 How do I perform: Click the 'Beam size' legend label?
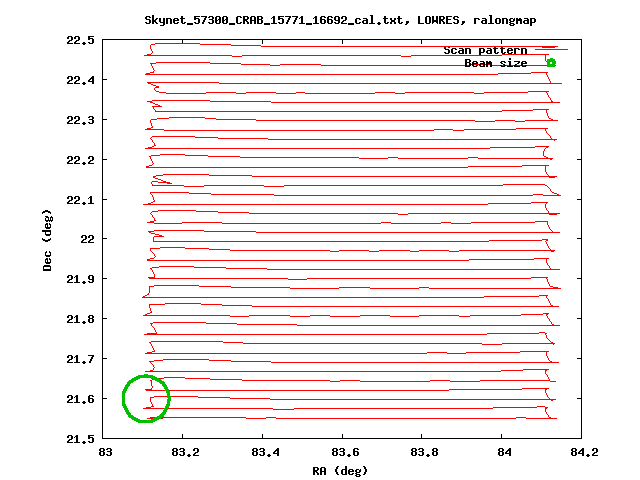pyautogui.click(x=496, y=63)
